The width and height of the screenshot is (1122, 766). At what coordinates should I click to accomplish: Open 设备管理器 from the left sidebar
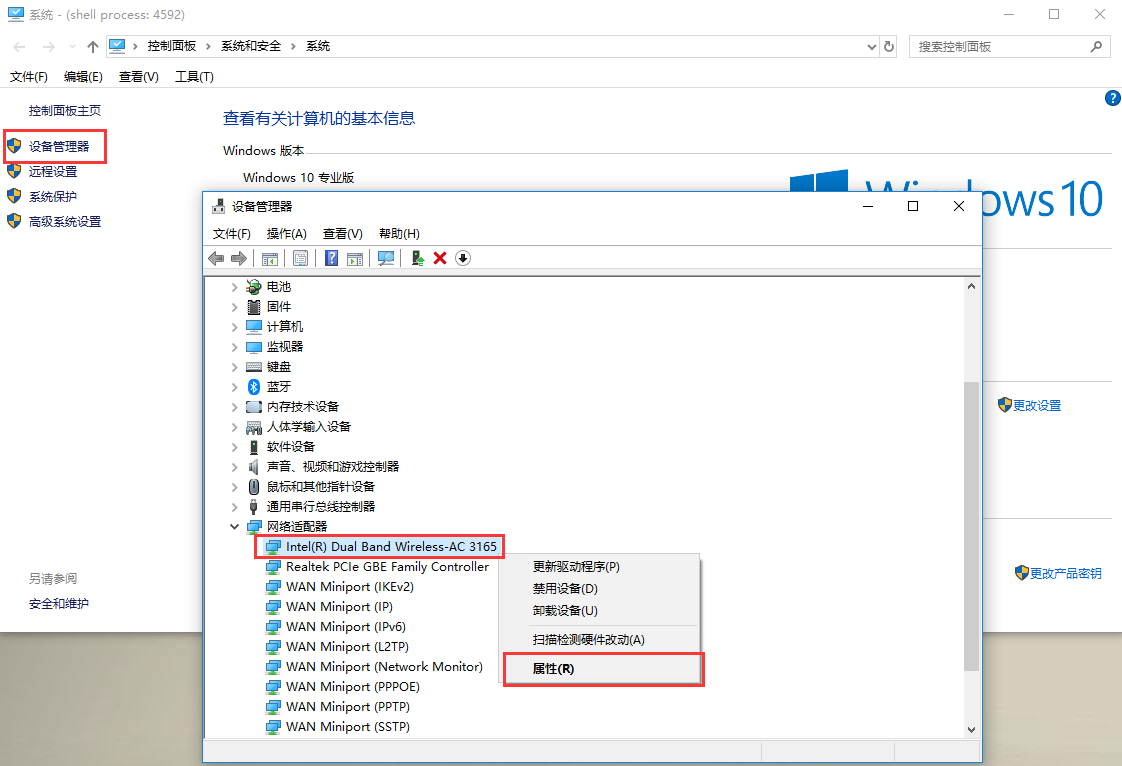59,147
